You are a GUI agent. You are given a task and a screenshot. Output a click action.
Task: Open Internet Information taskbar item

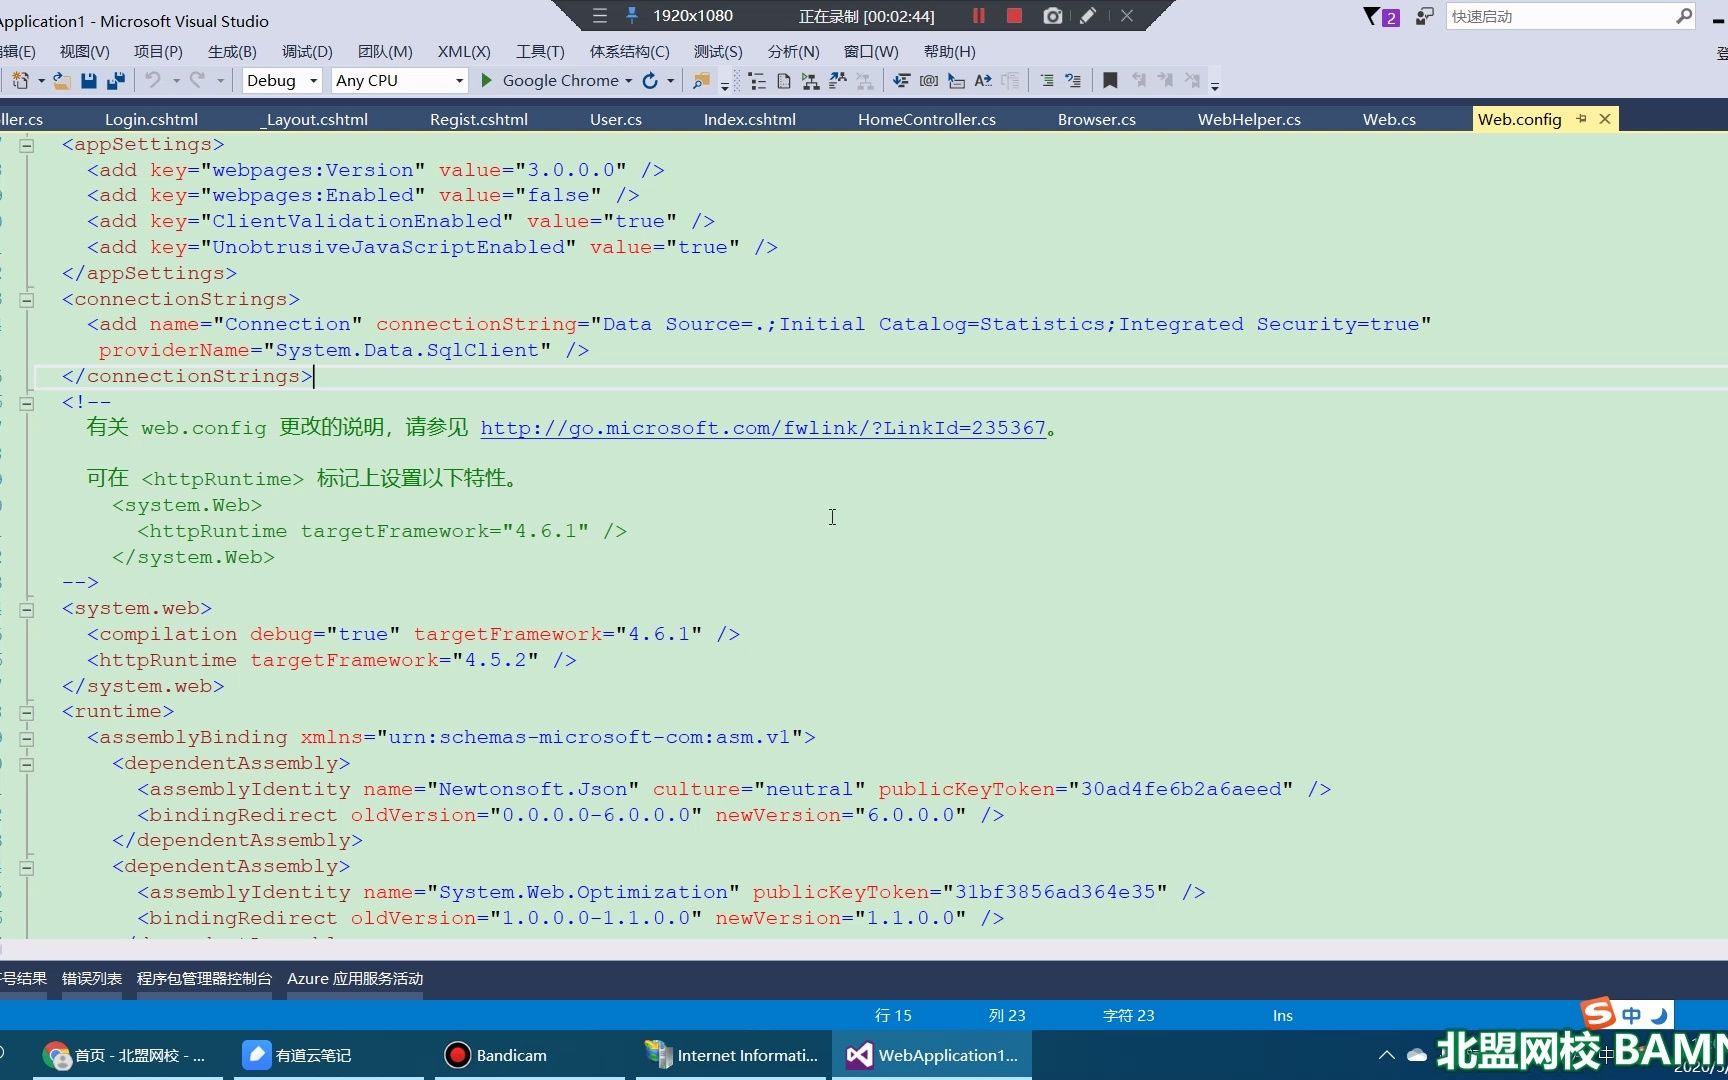732,1055
